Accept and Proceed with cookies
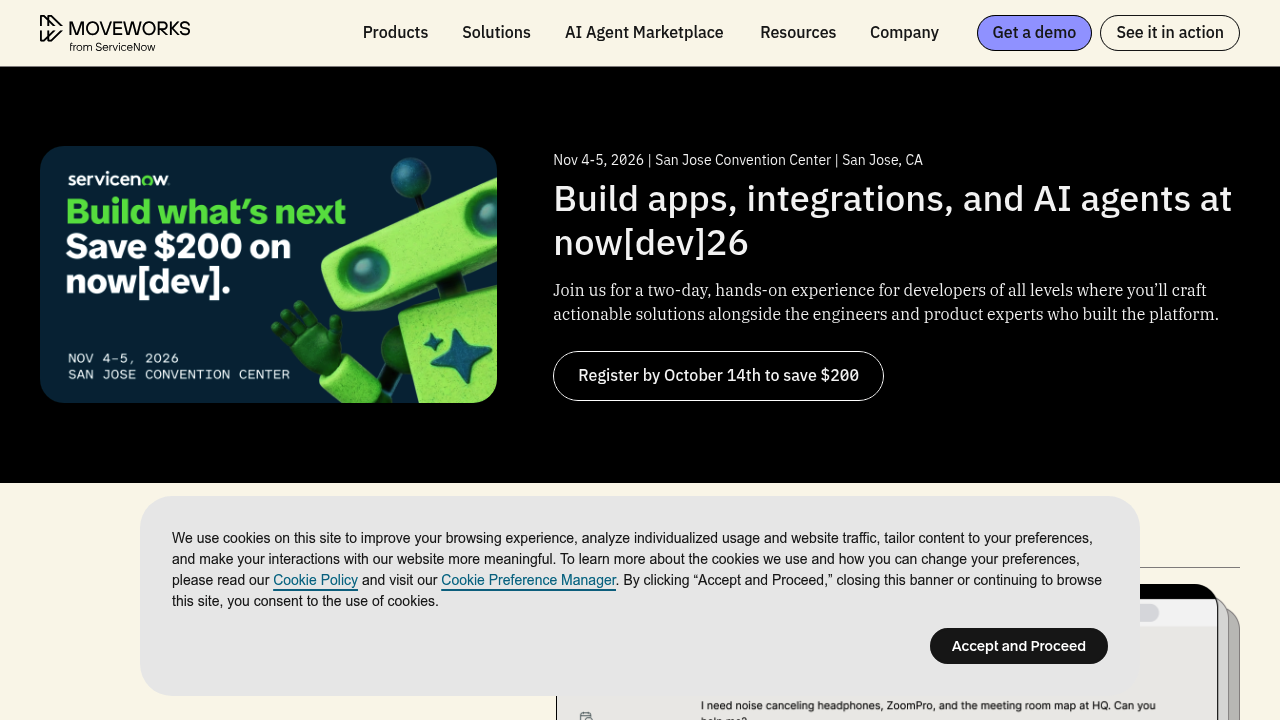Viewport: 1280px width, 720px height. pyautogui.click(x=1019, y=646)
